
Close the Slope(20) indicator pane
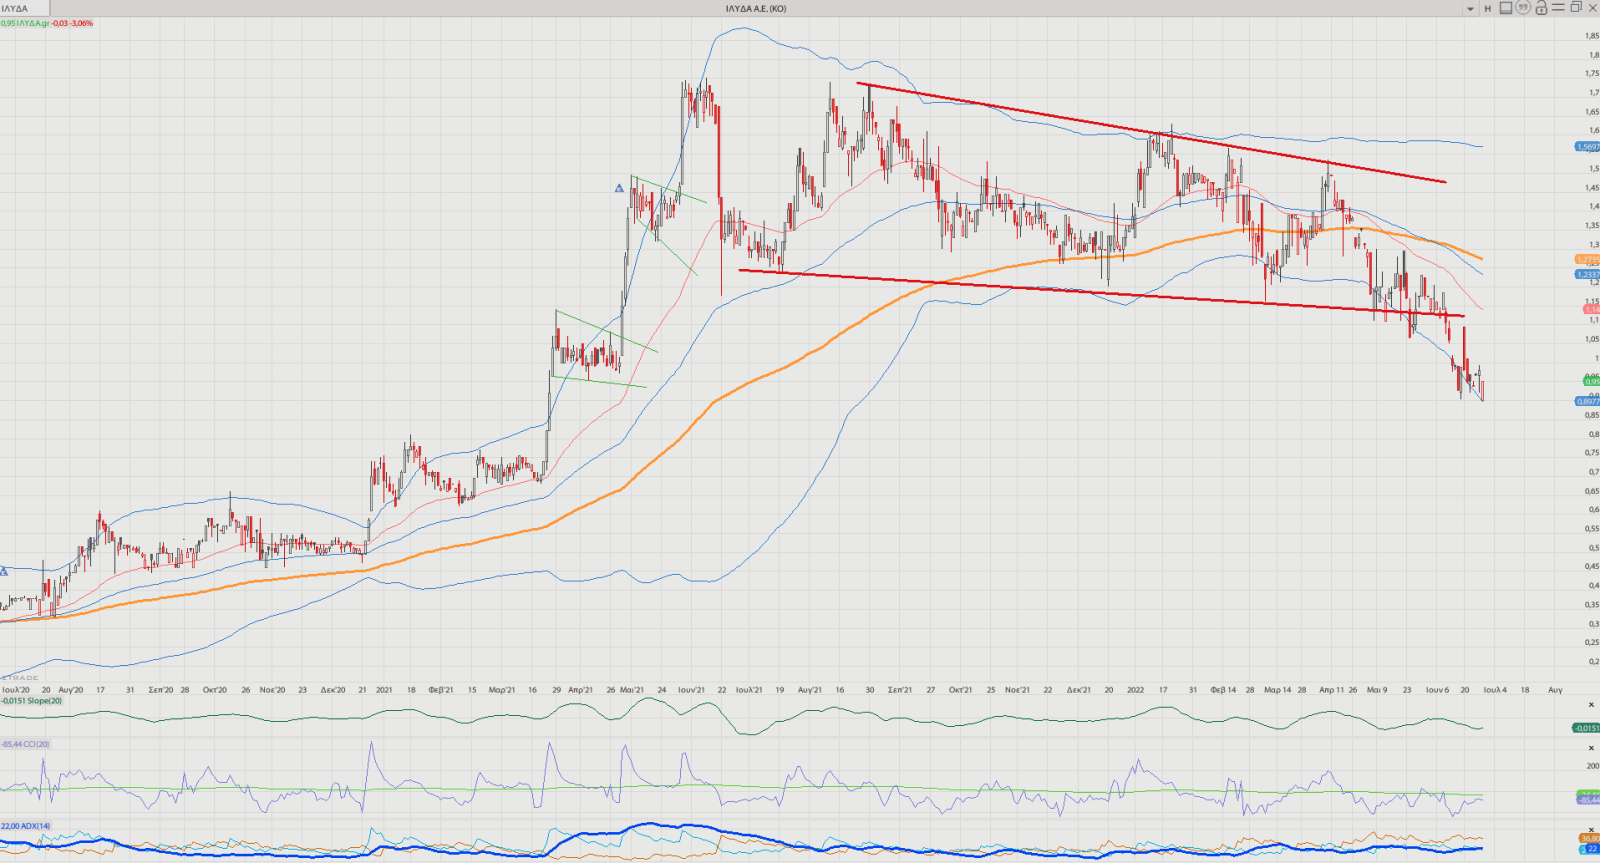pyautogui.click(x=1591, y=705)
